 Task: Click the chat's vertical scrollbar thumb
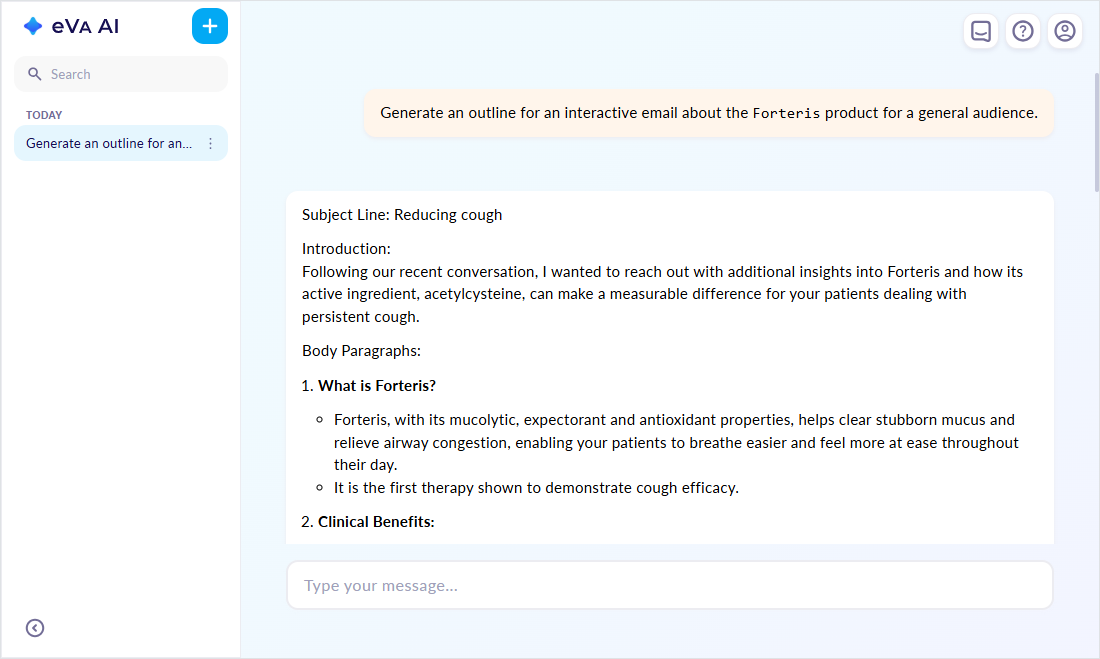coord(1096,130)
